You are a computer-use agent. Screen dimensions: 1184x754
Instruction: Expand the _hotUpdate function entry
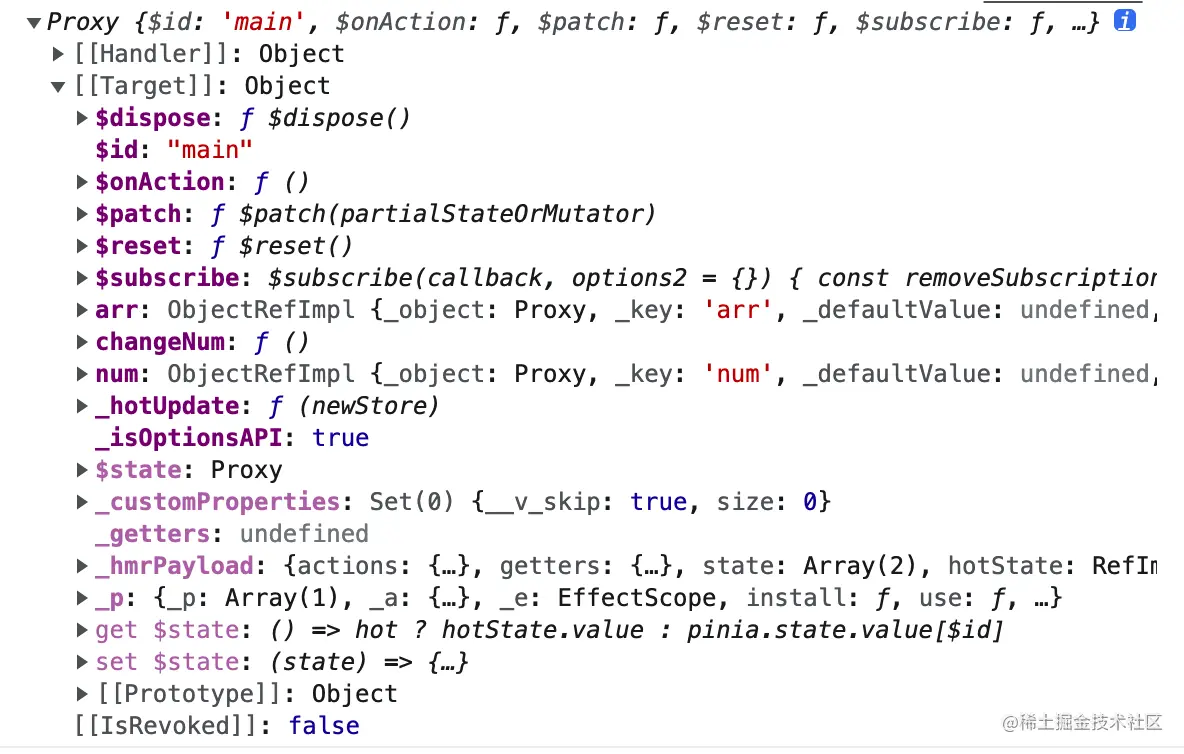[x=82, y=405]
